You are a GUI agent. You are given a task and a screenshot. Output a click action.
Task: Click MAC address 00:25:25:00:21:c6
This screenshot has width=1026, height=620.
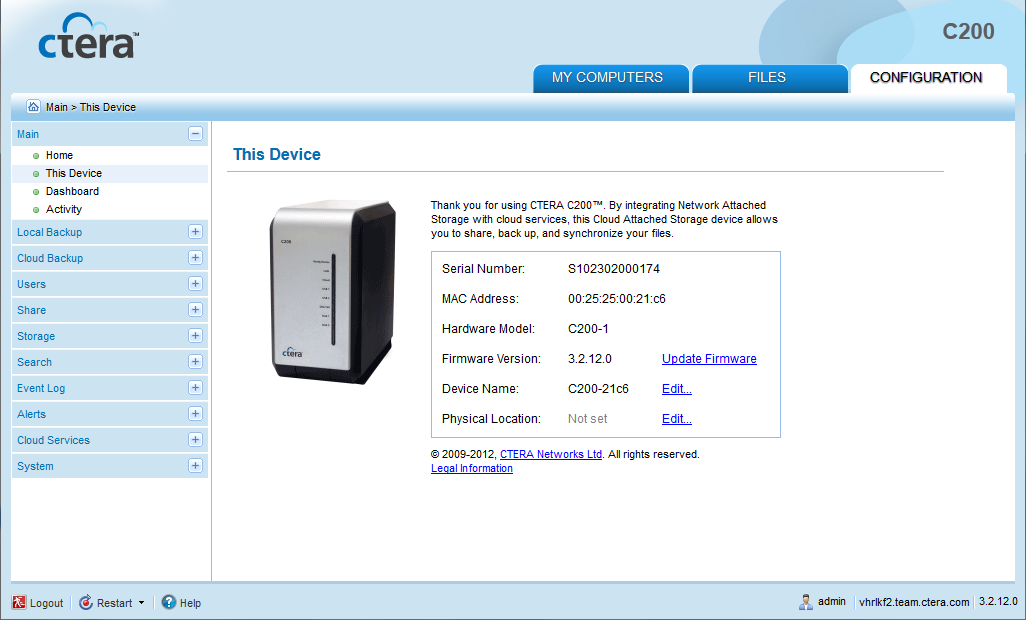click(616, 299)
